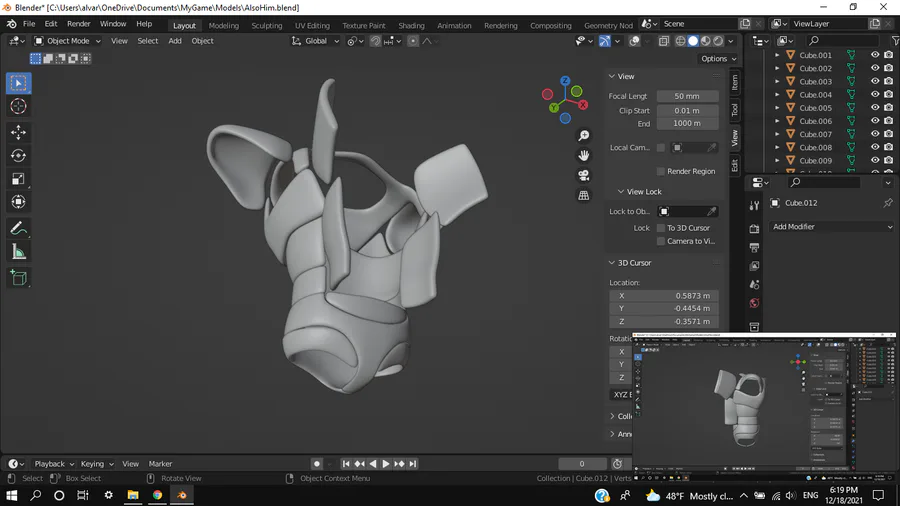The height and width of the screenshot is (506, 900).
Task: Switch to wireframe viewport shading
Action: (x=680, y=41)
